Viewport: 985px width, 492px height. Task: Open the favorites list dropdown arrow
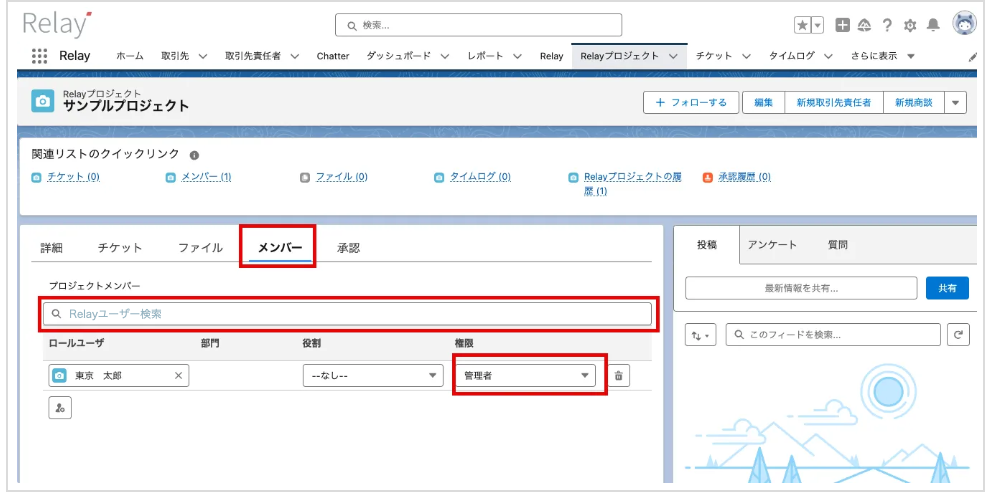pos(817,25)
